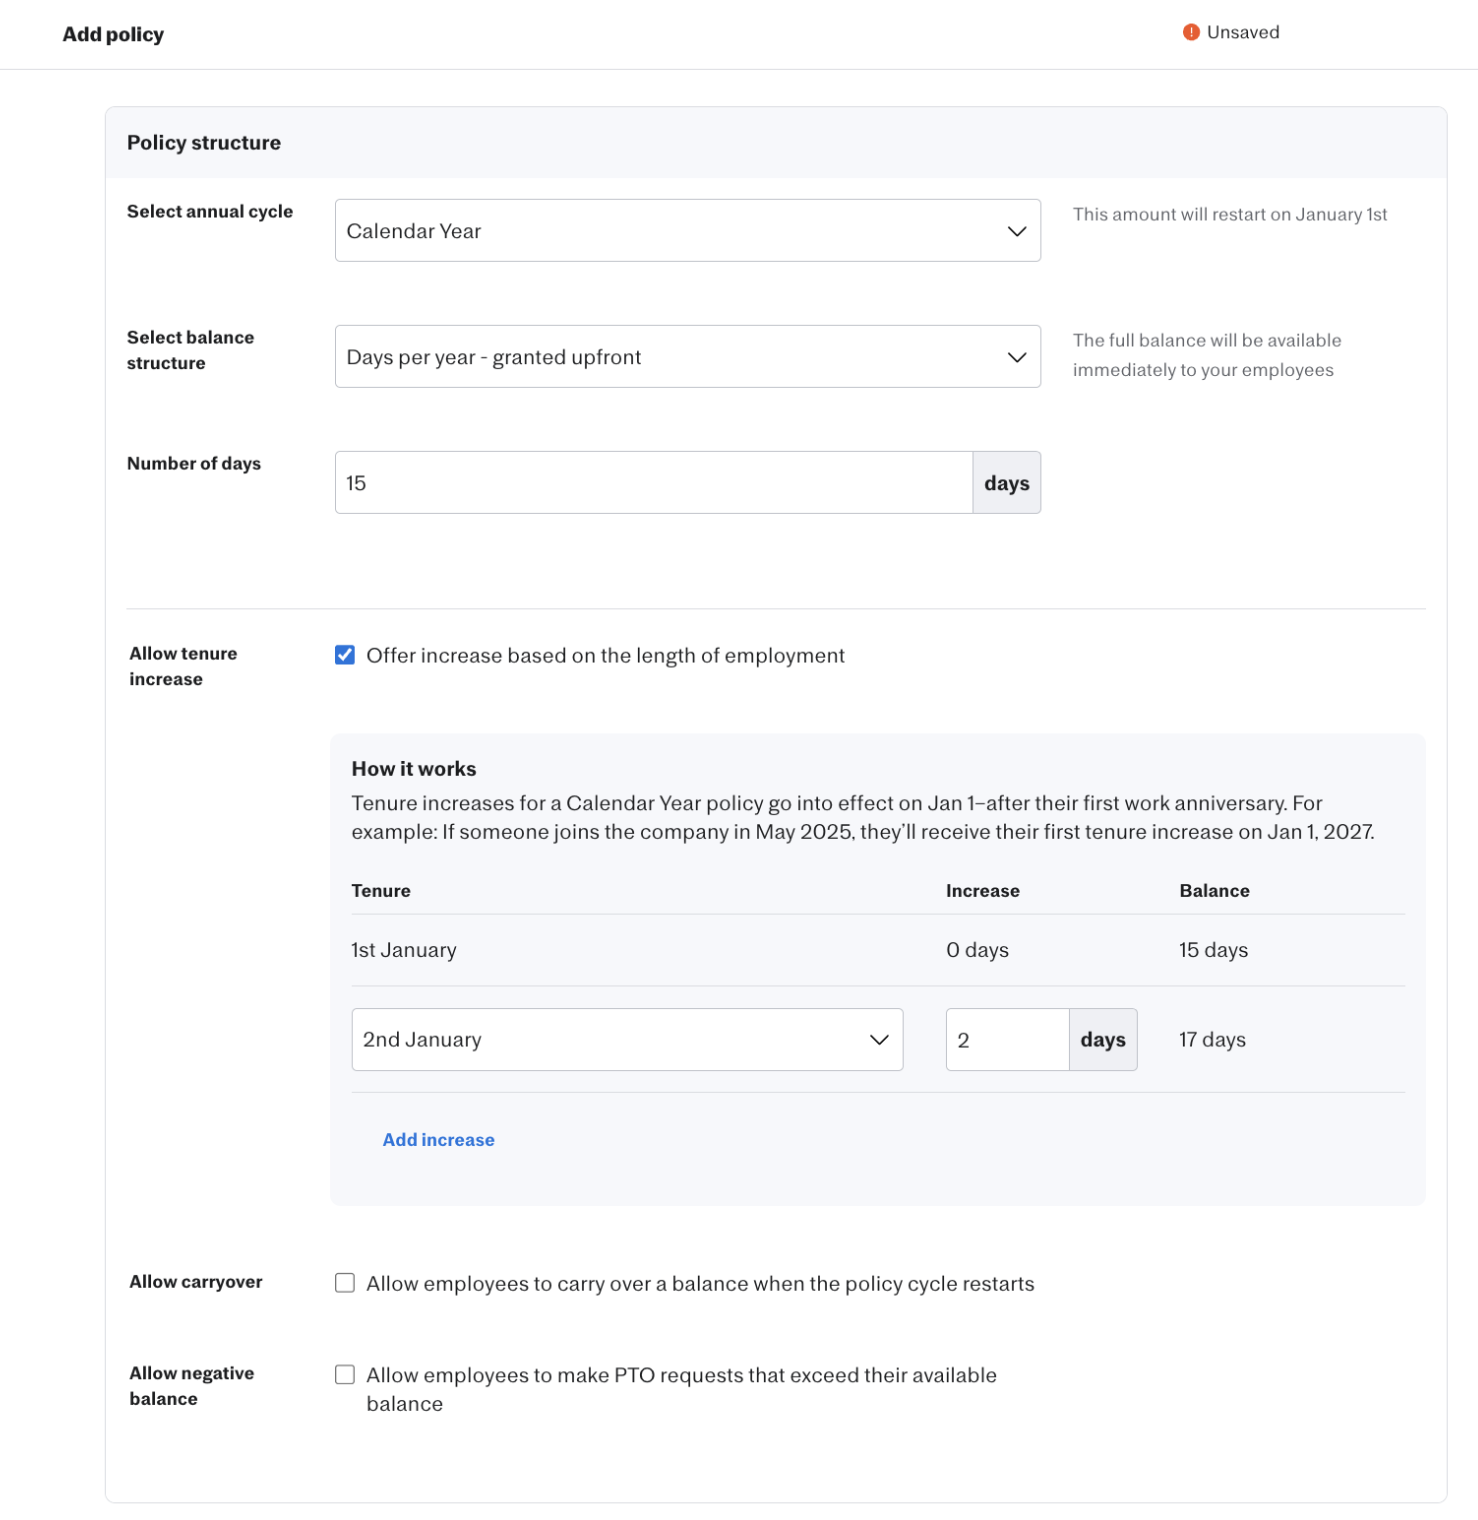Click the Add increase link
Screen dimensions: 1478x1520
click(438, 1140)
